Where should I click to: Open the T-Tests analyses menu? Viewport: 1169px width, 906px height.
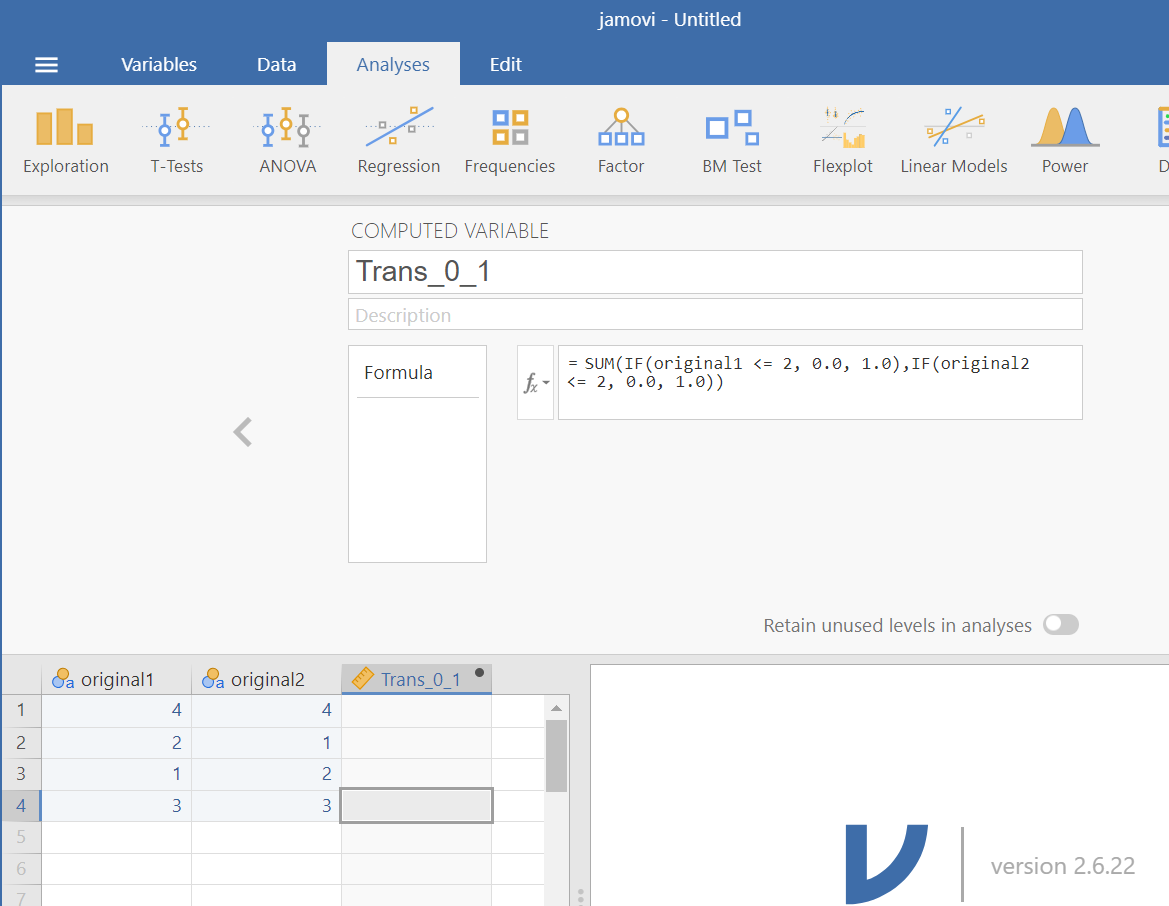pyautogui.click(x=177, y=140)
